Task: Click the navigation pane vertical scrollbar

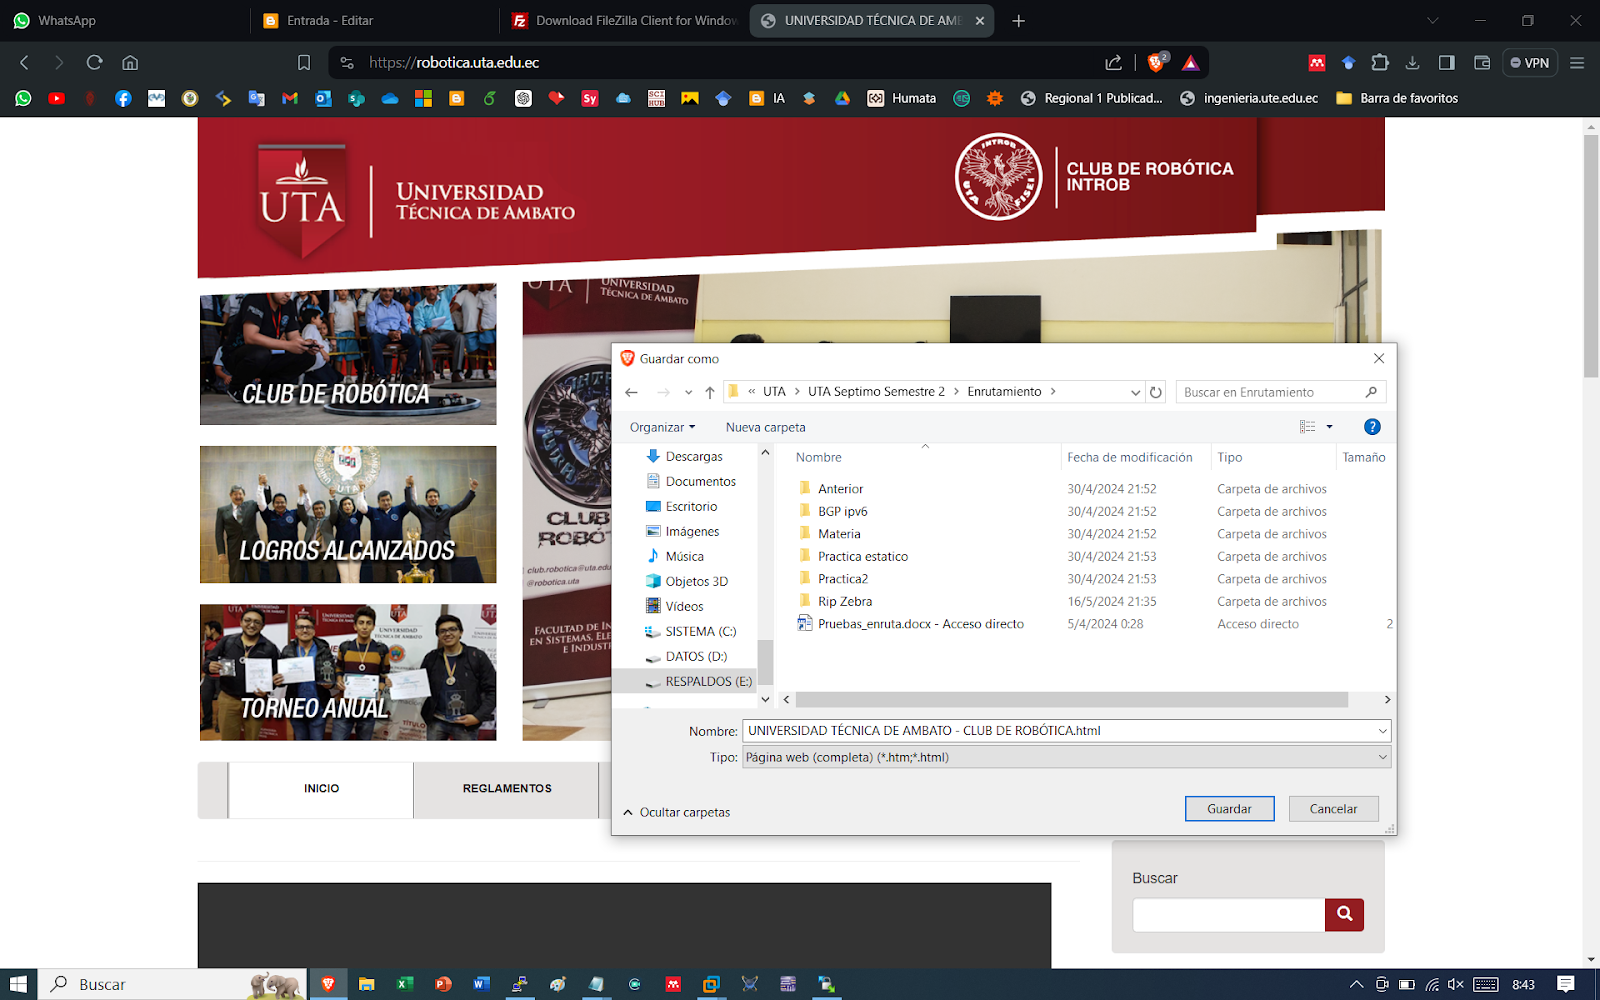Action: 765,660
